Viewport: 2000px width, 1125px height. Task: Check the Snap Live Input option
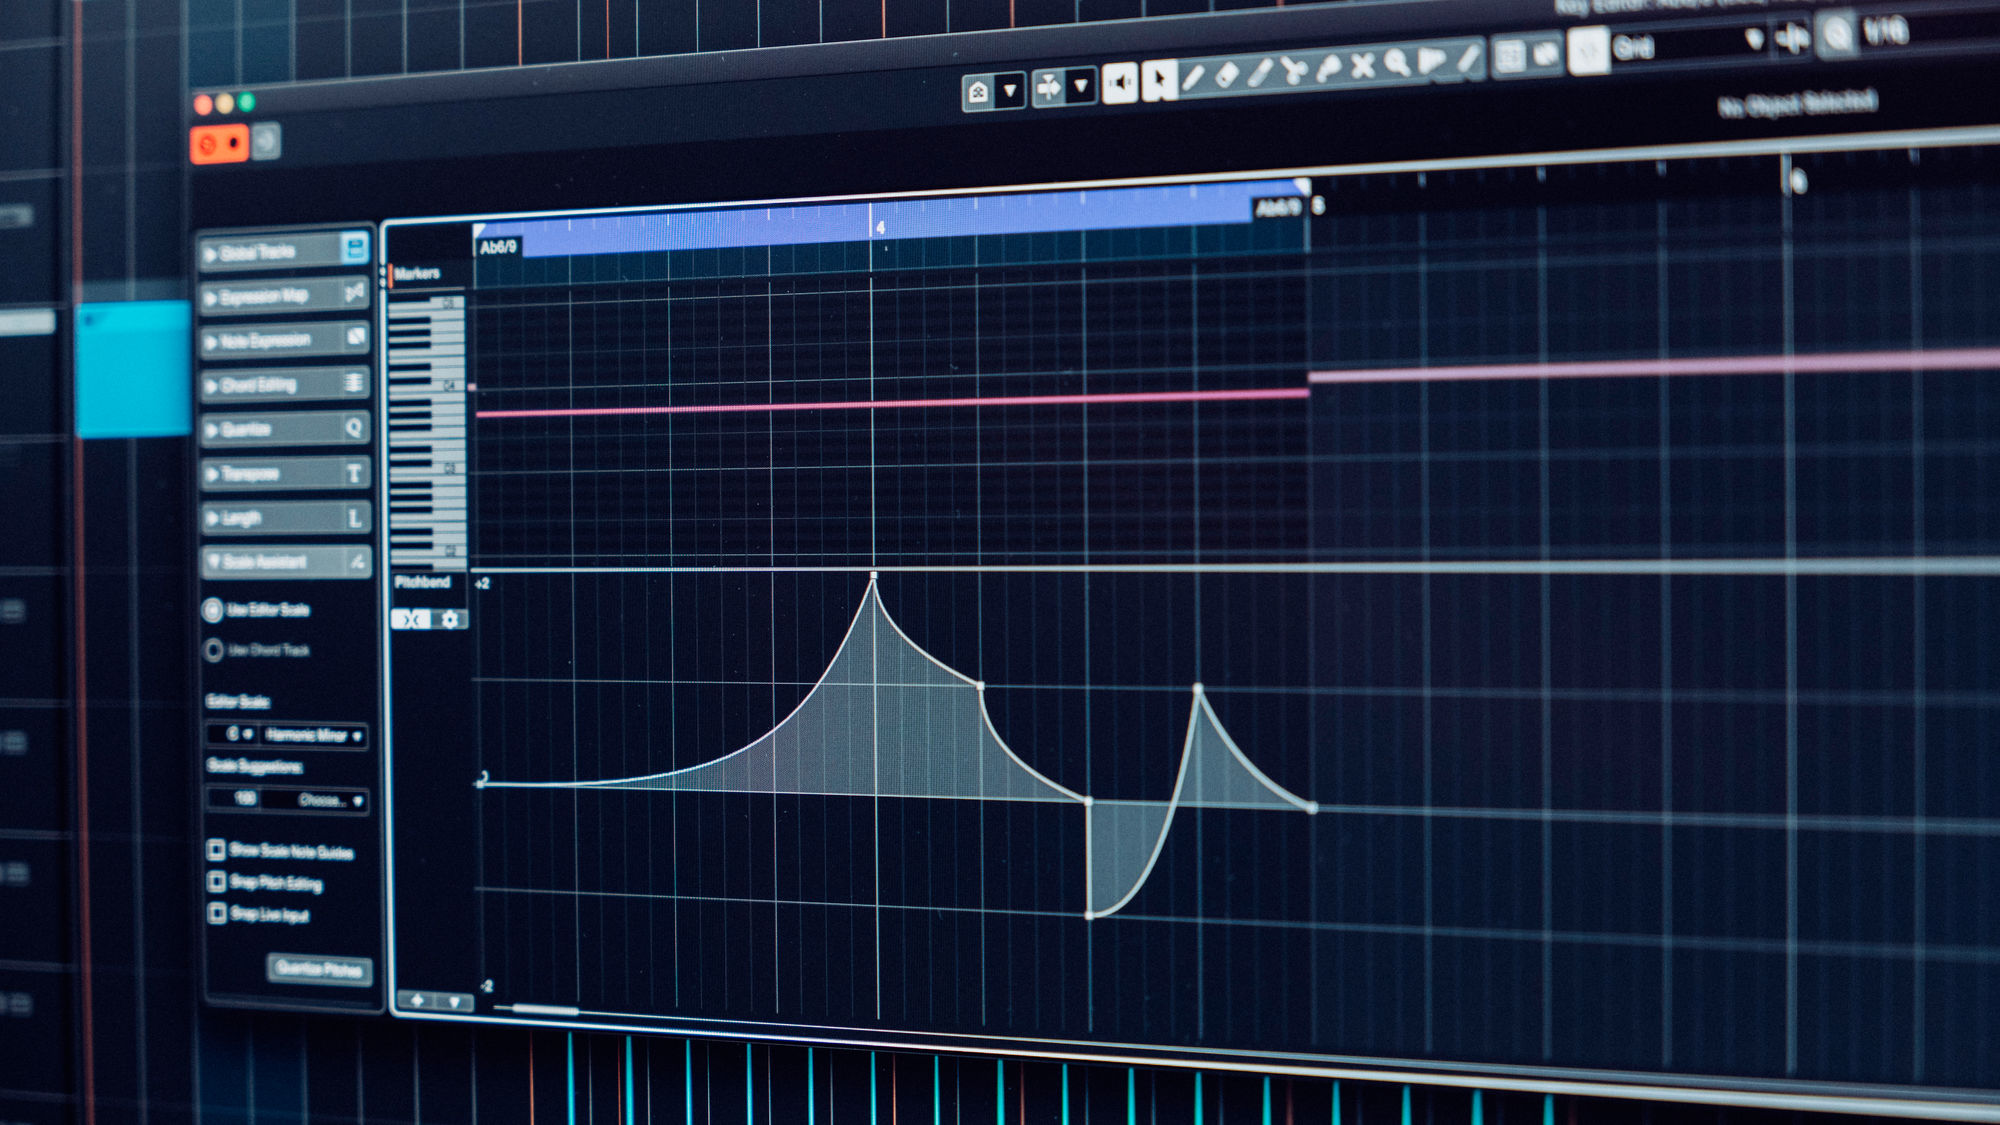click(217, 912)
